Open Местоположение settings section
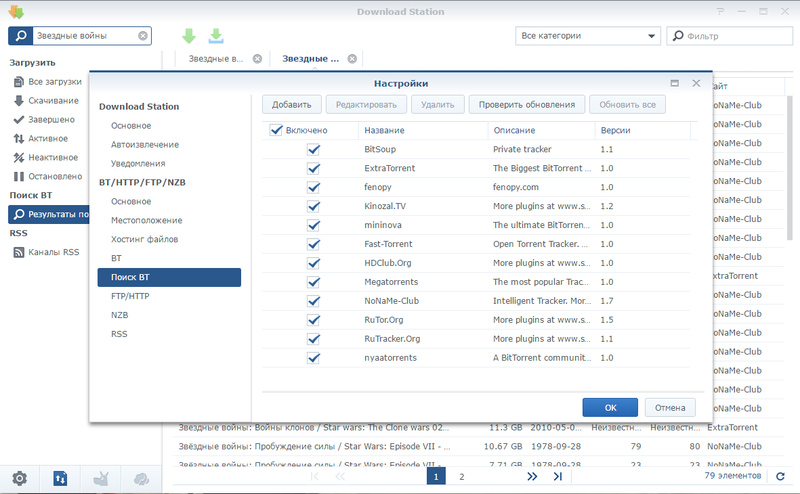 [146, 220]
